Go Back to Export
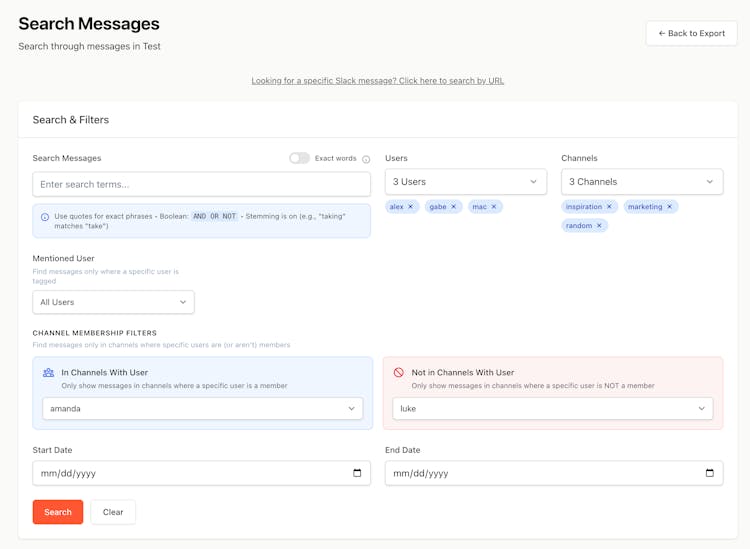750x549 pixels. (691, 33)
